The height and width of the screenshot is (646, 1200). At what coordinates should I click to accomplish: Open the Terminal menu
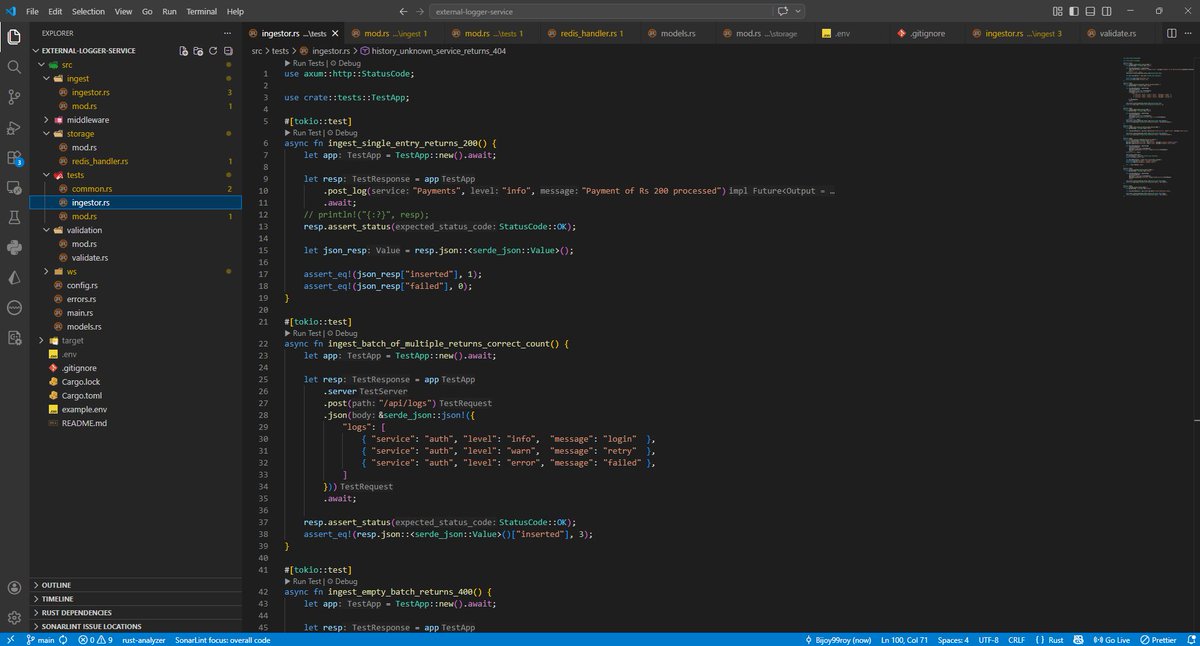(x=201, y=11)
